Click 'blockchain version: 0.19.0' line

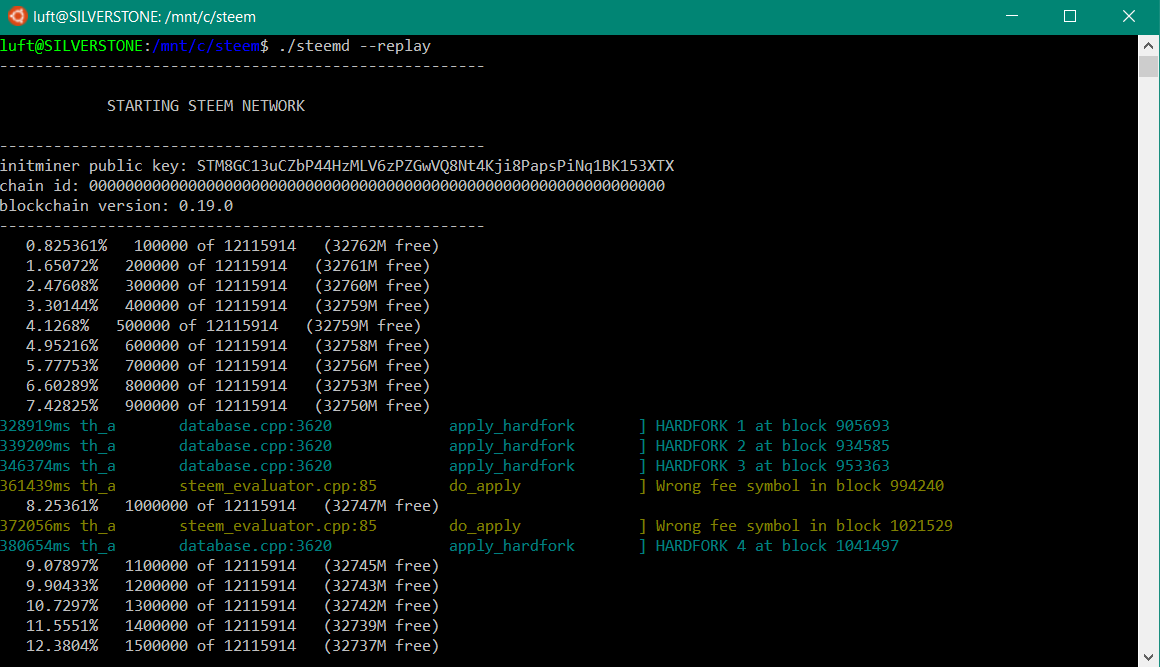pos(116,206)
